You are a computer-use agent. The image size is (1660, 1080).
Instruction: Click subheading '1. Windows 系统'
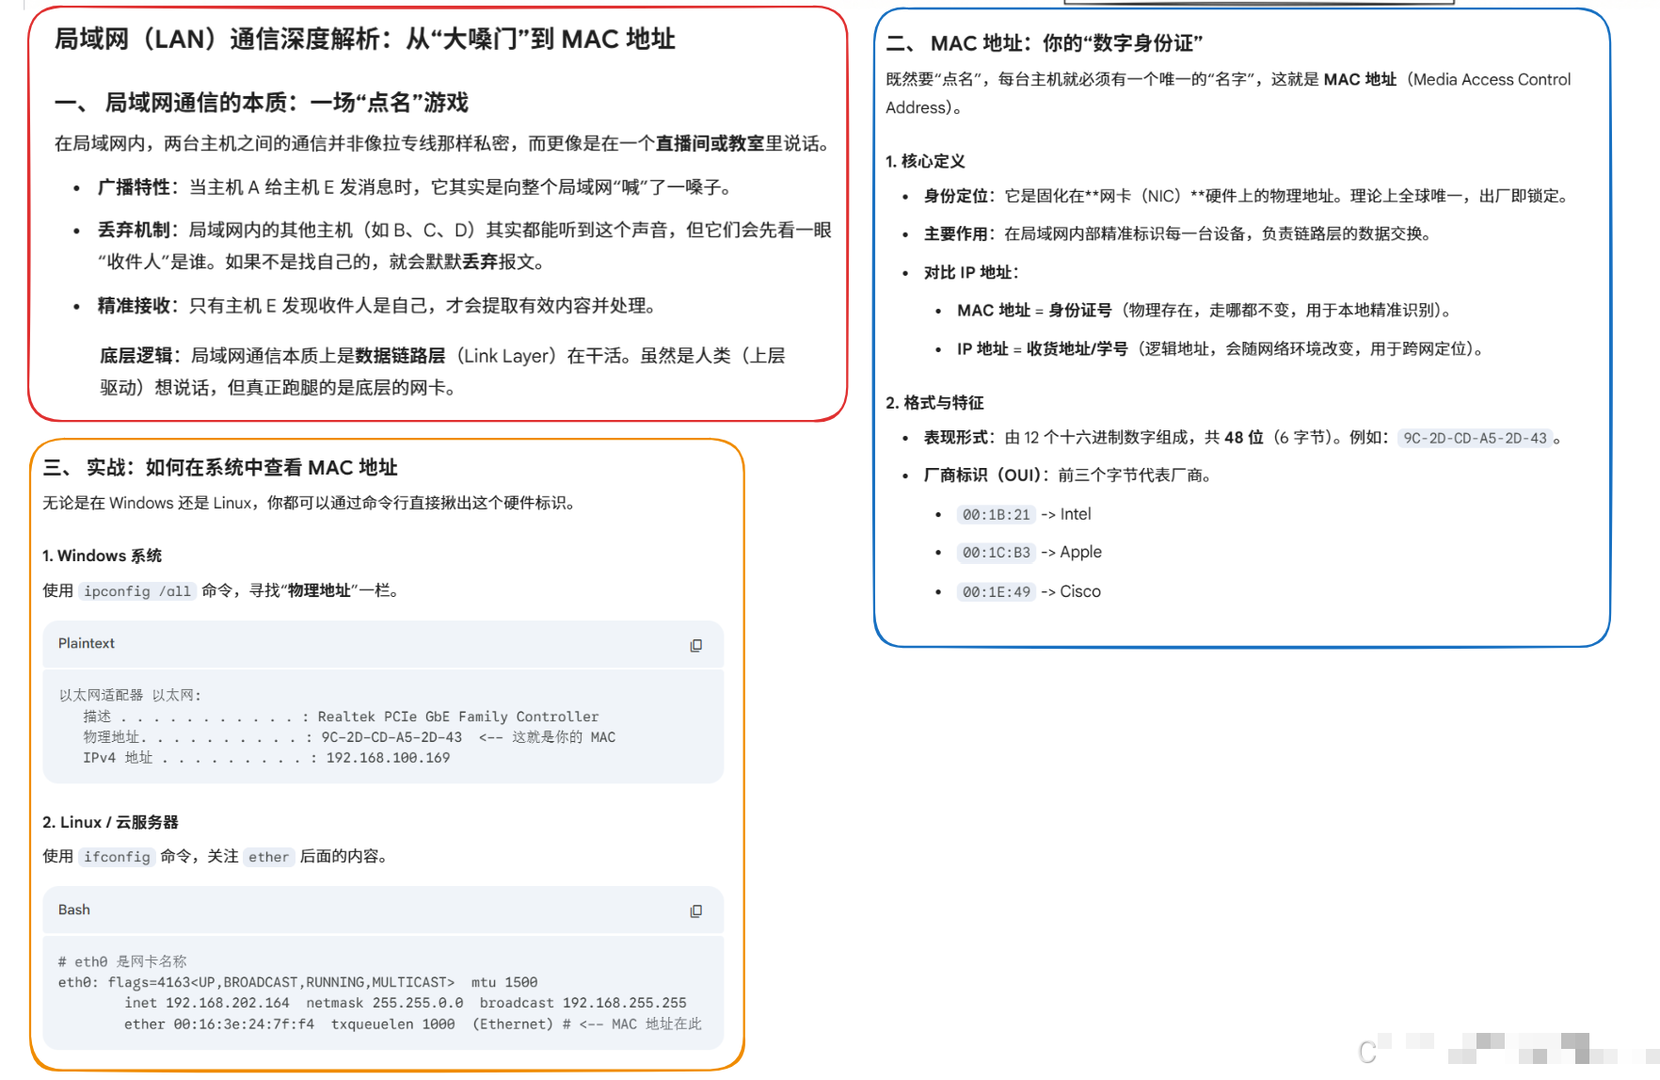[x=102, y=556]
